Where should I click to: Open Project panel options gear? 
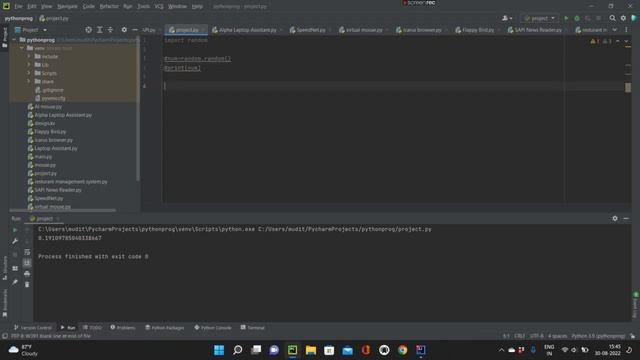click(x=124, y=30)
